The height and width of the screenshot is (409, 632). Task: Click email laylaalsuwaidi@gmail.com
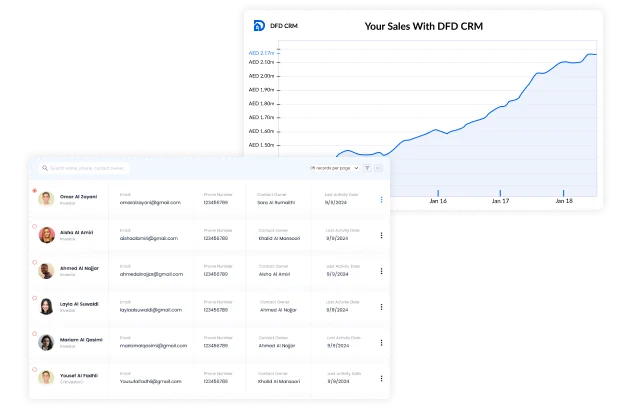click(x=151, y=310)
